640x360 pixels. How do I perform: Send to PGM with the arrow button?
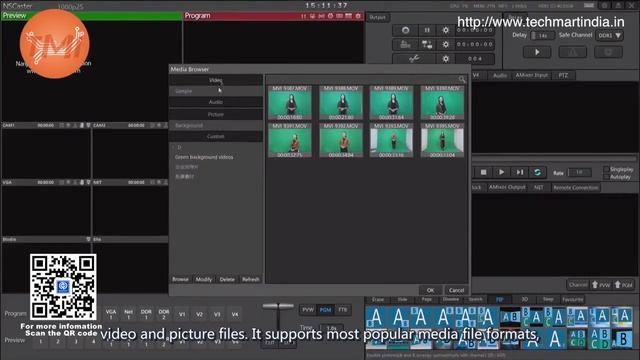623,285
